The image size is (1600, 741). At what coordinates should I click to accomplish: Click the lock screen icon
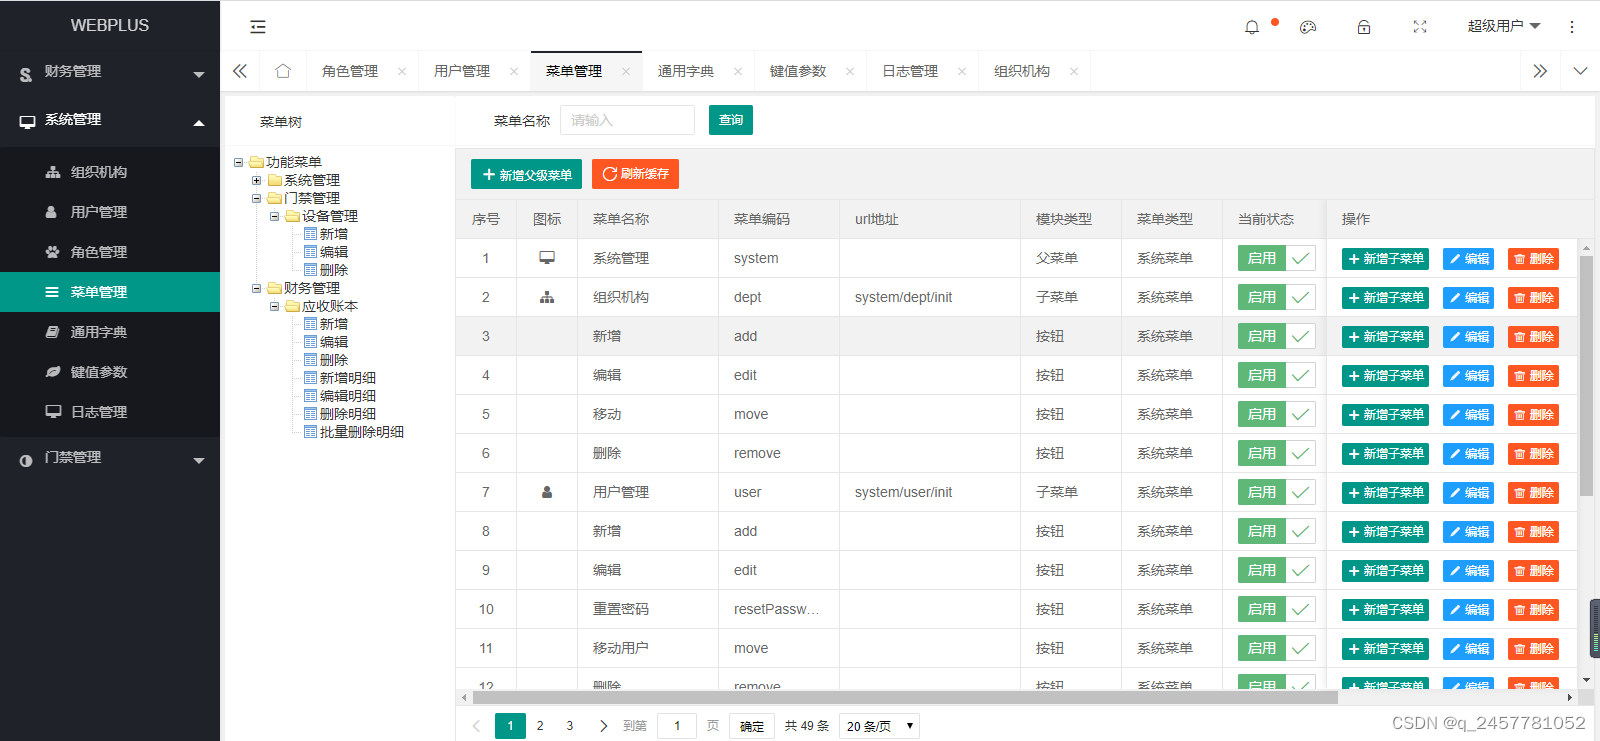pyautogui.click(x=1364, y=27)
